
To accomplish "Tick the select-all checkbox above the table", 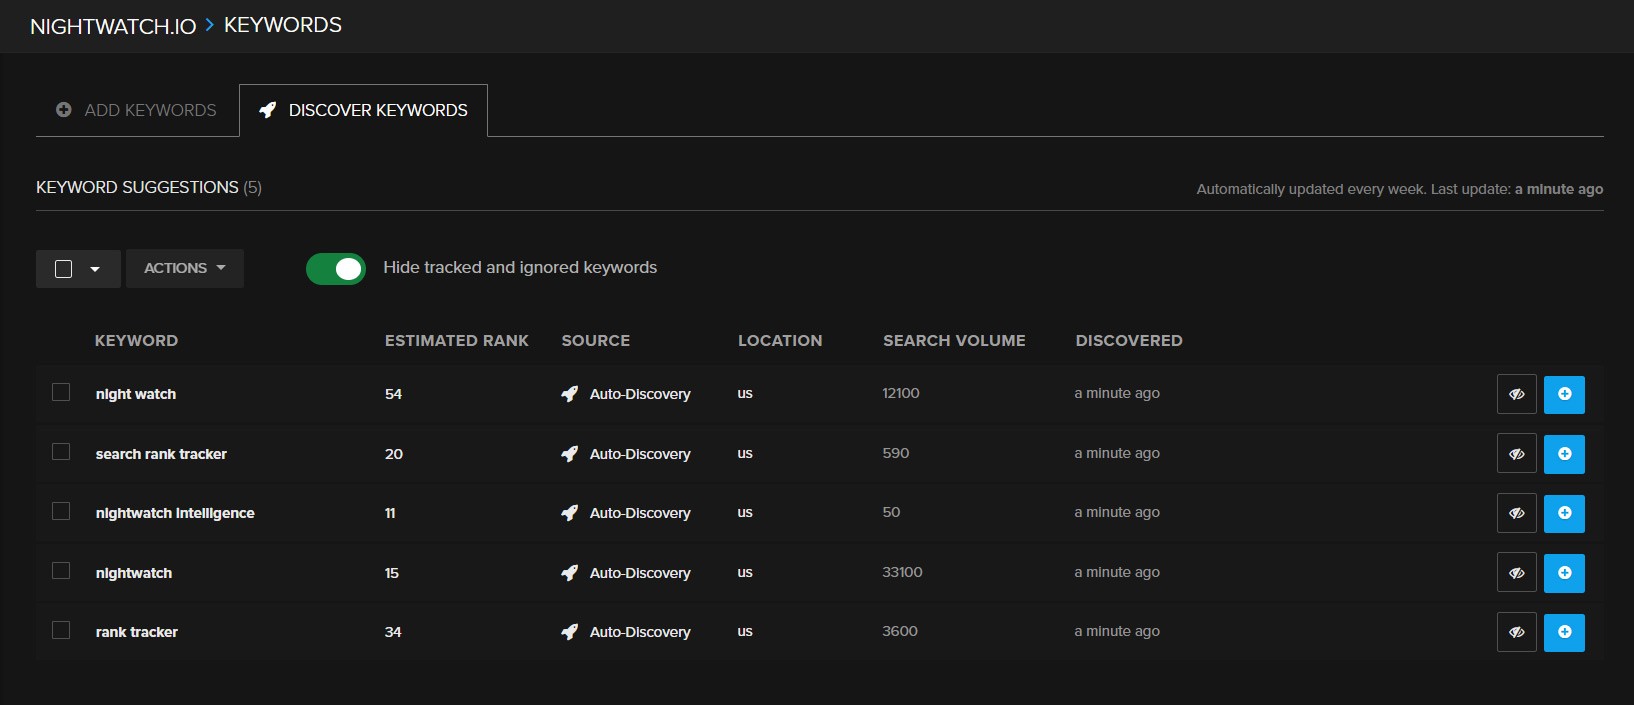I will pos(64,269).
